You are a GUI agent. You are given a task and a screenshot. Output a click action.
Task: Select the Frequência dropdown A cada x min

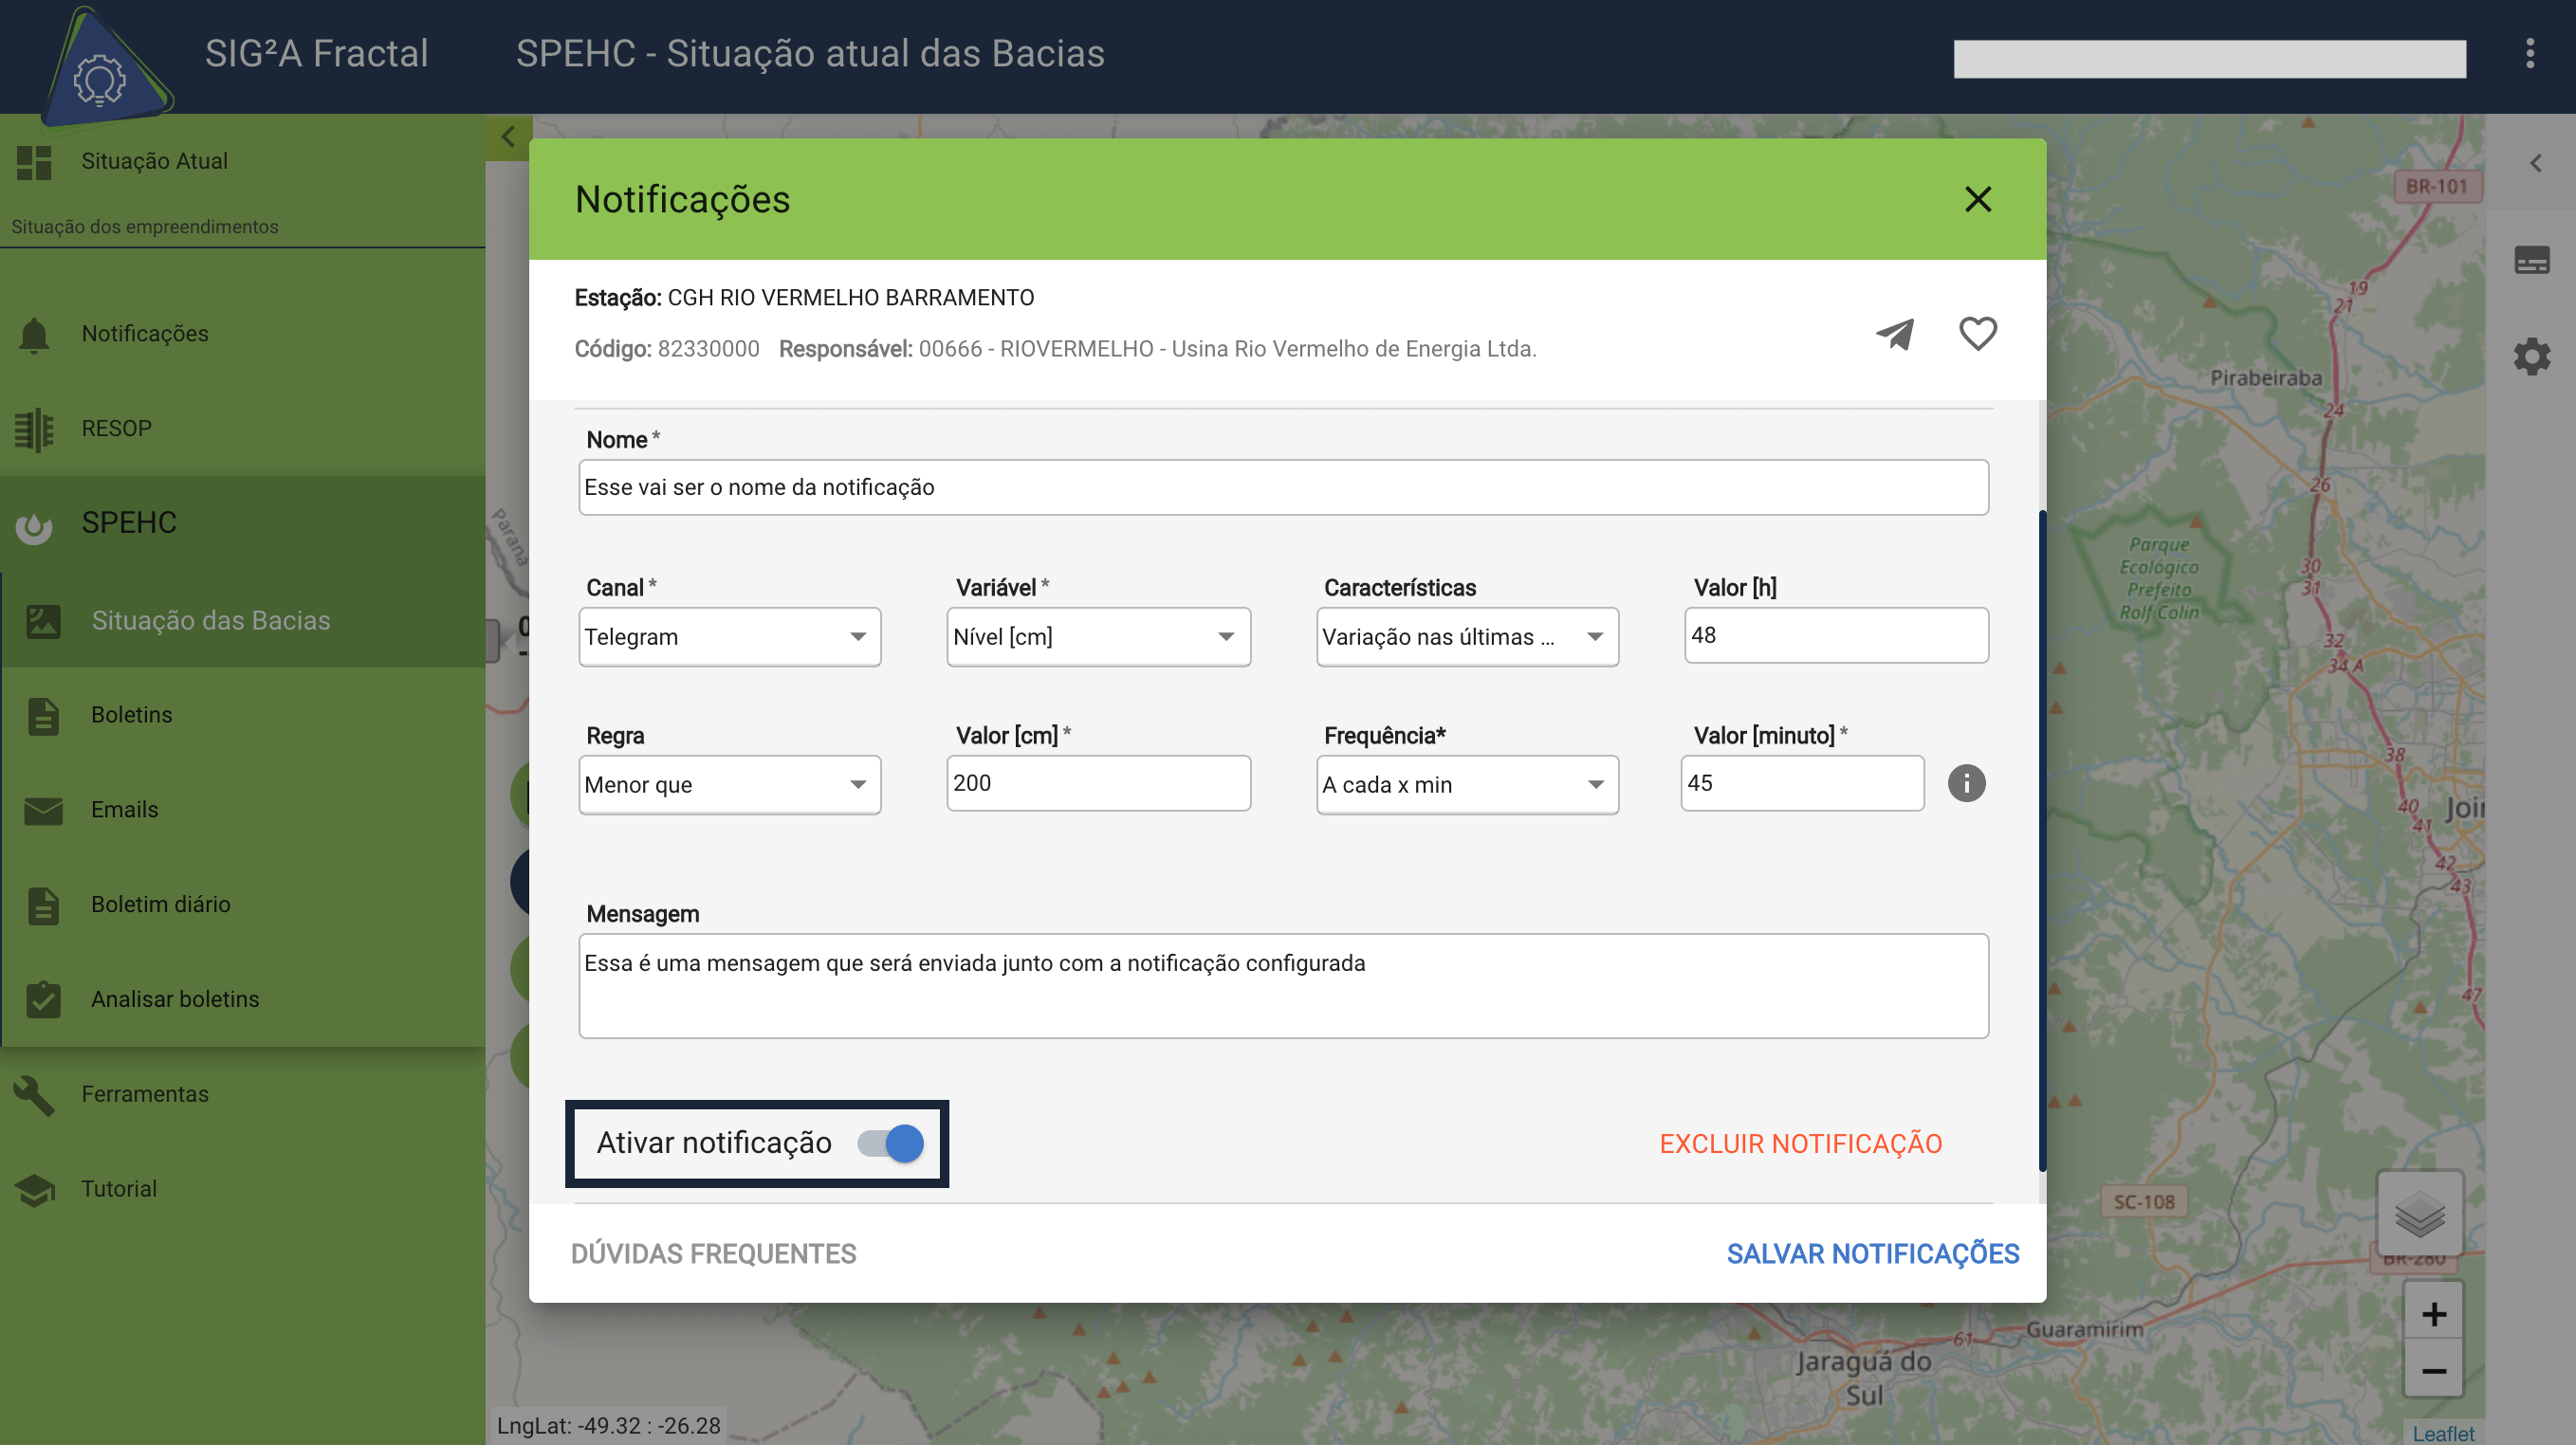pos(1466,785)
